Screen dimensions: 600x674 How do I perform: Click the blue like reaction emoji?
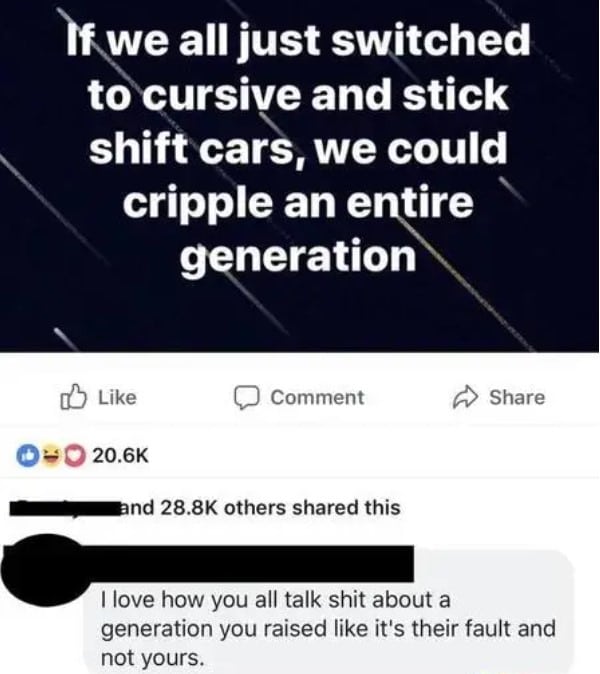pos(27,456)
